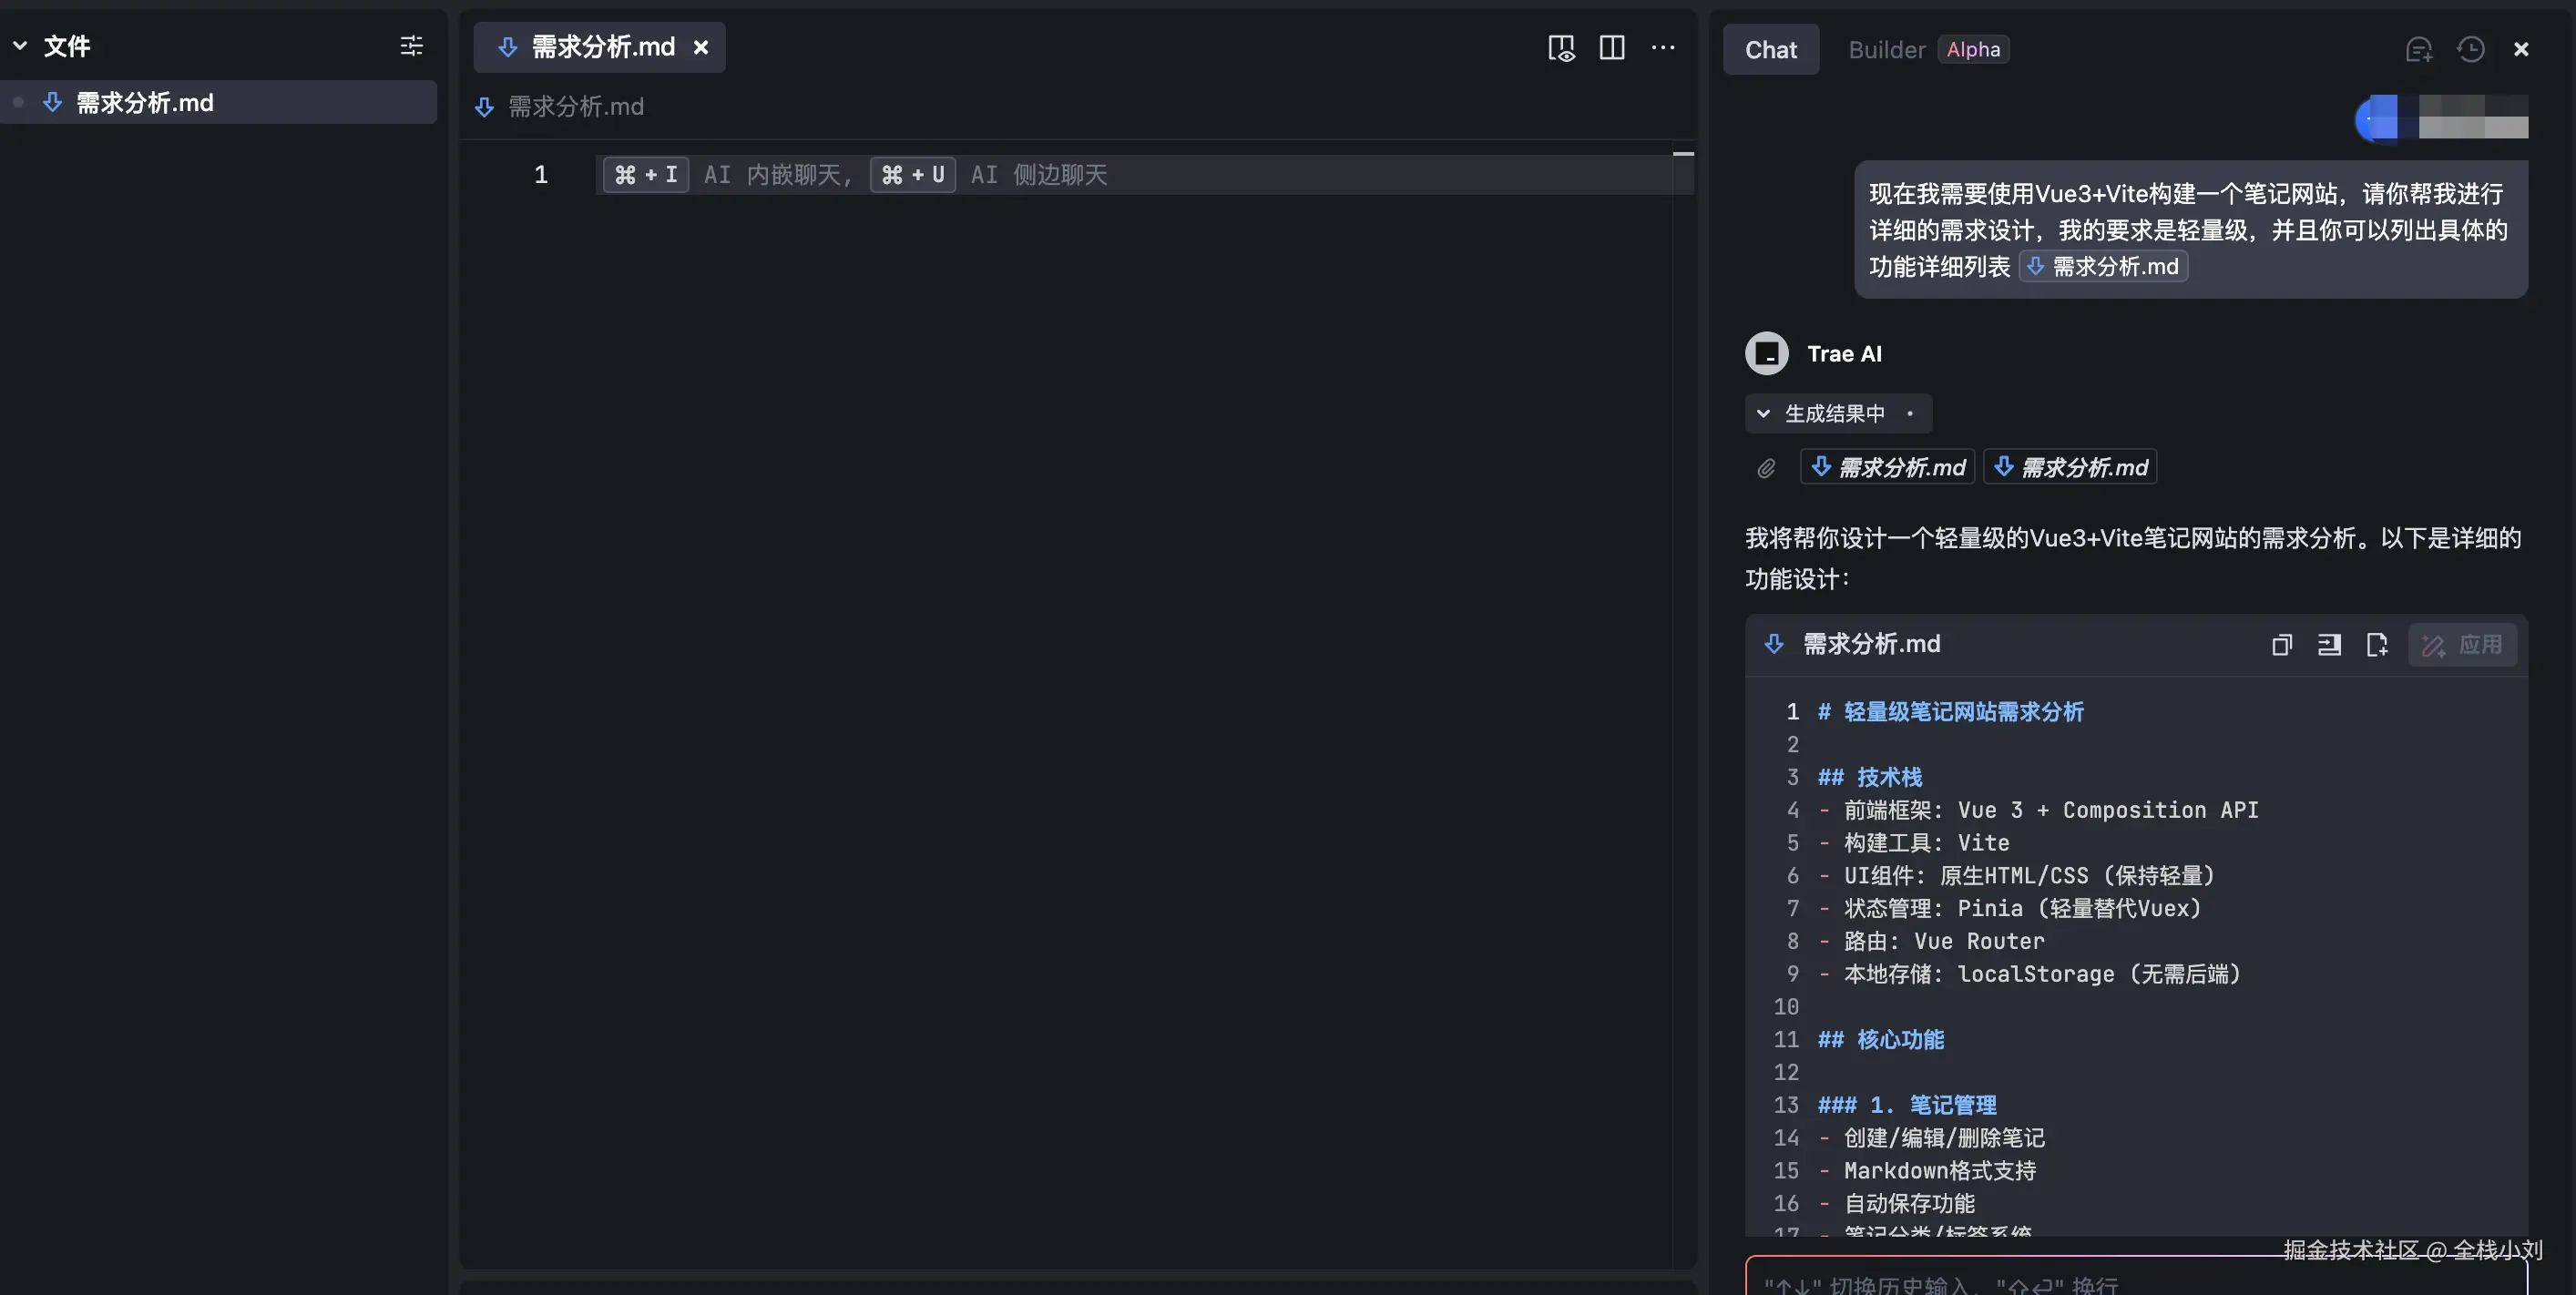Insert code at cursor icon
2576x1295 pixels.
2329,645
